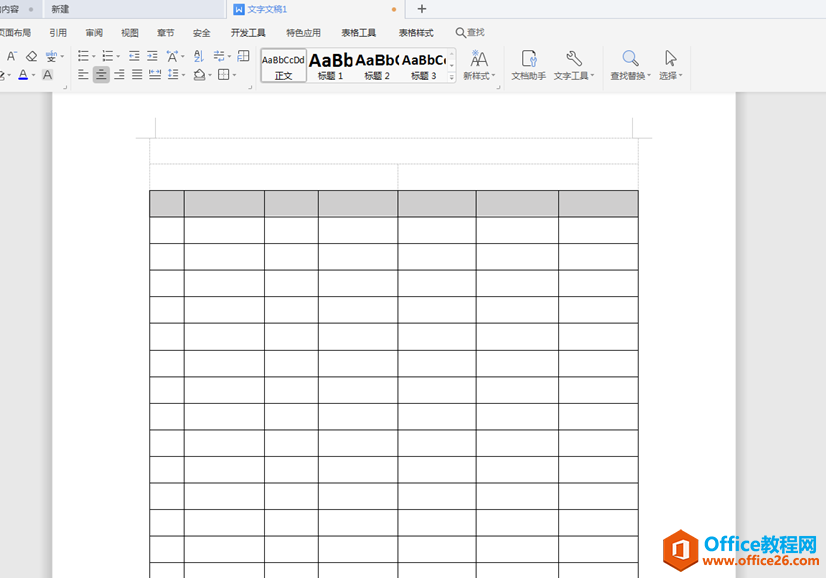Click the 新样式 new style icon
The height and width of the screenshot is (578, 826).
(479, 66)
